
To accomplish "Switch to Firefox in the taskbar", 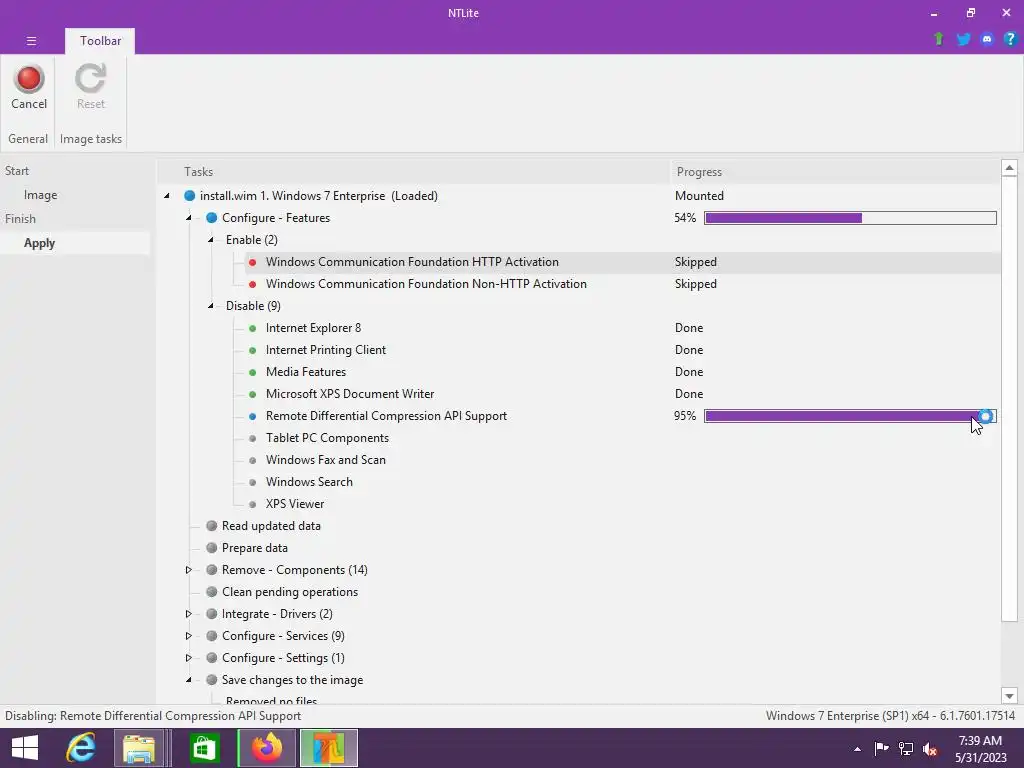I will (x=266, y=748).
